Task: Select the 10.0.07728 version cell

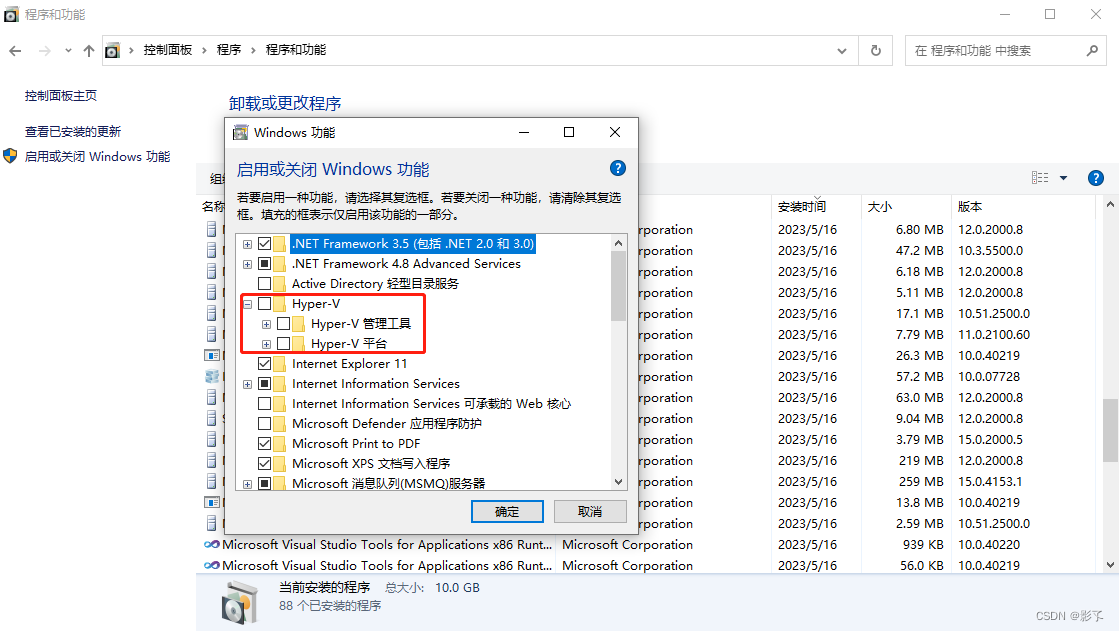Action: coord(989,377)
